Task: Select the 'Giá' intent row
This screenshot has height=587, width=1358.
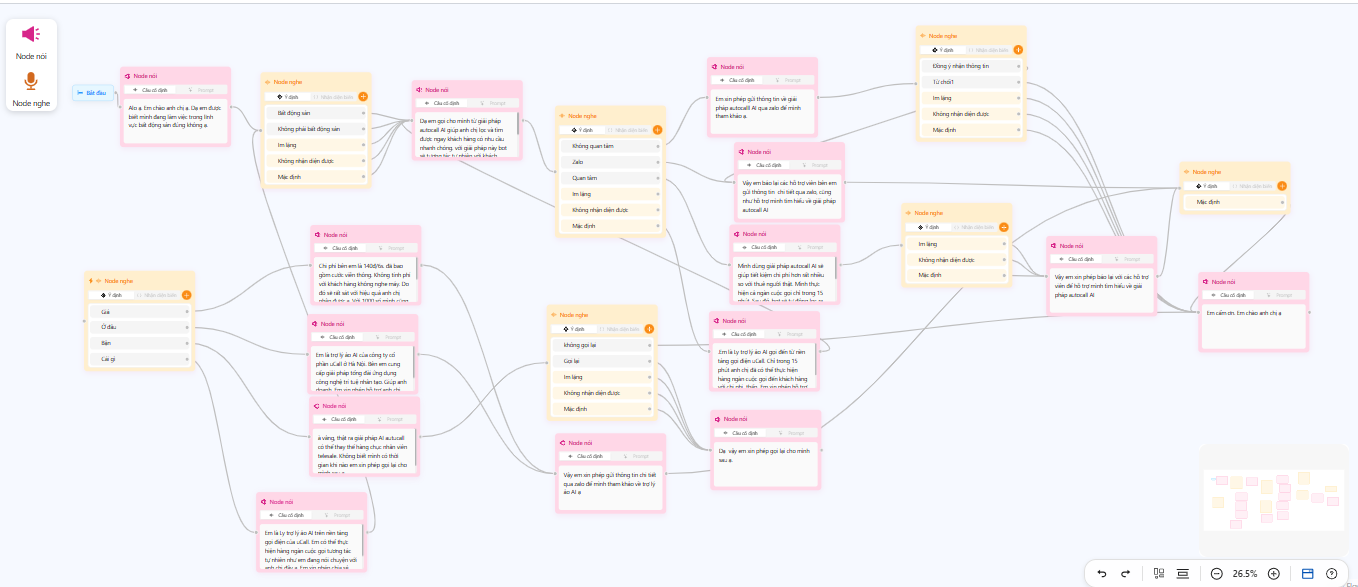Action: point(140,311)
